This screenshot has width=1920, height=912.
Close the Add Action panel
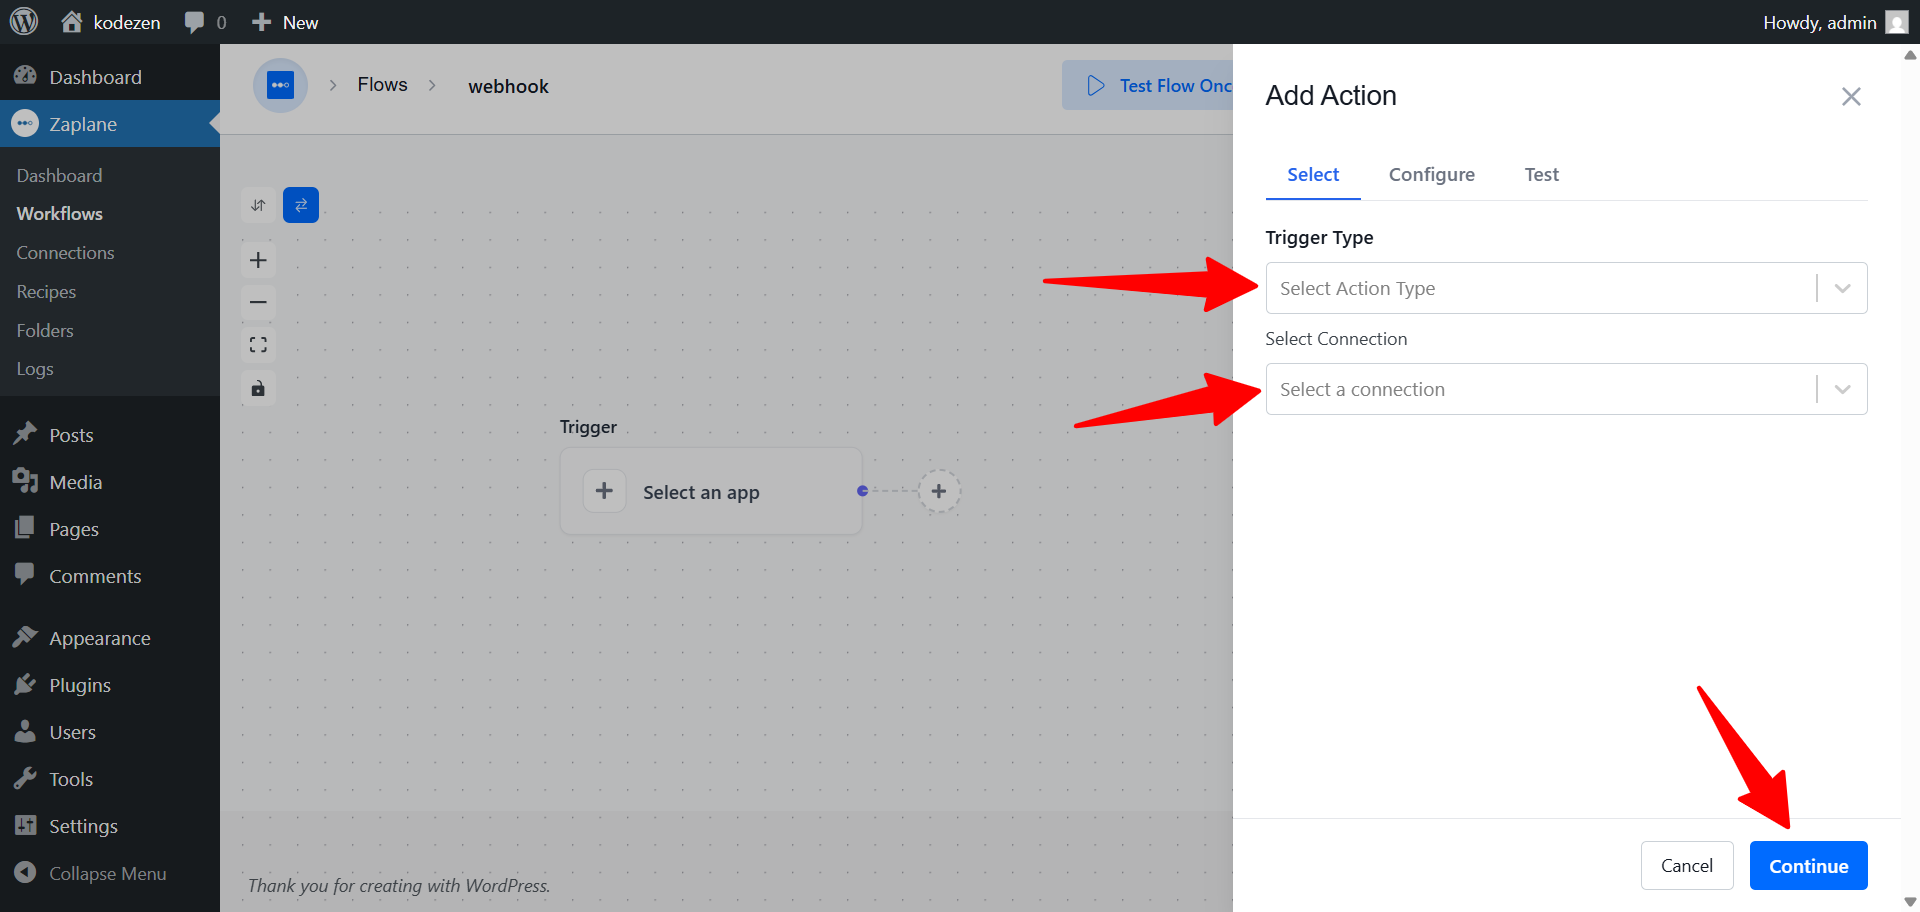pyautogui.click(x=1851, y=96)
